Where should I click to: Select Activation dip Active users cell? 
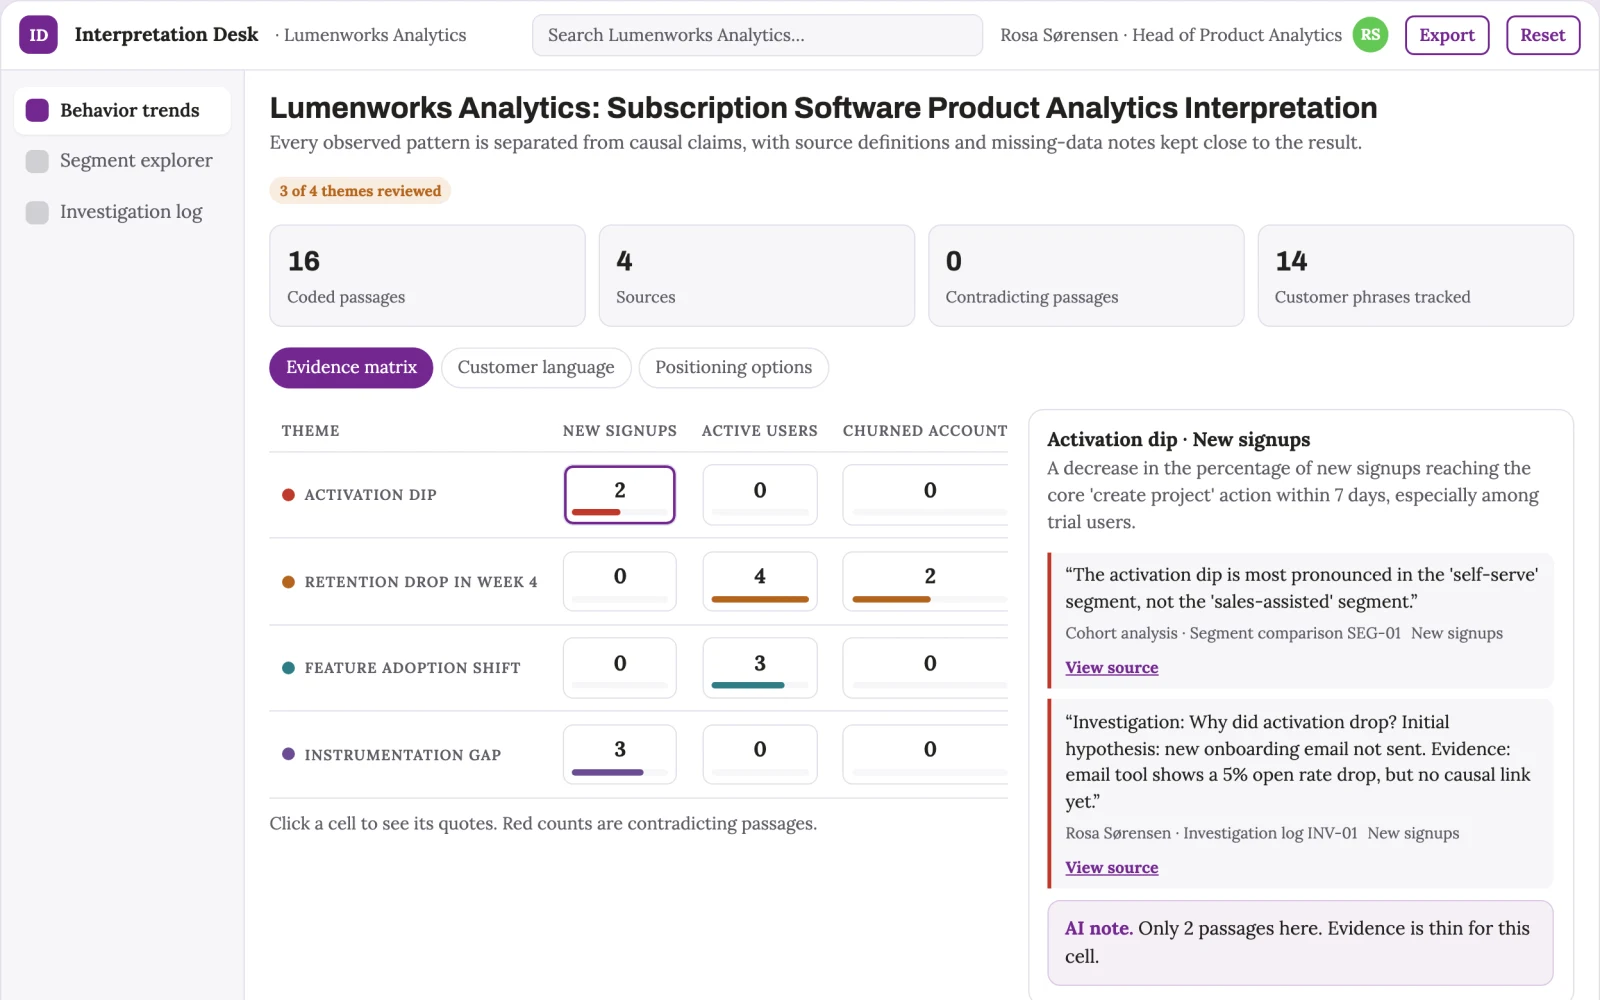click(760, 495)
